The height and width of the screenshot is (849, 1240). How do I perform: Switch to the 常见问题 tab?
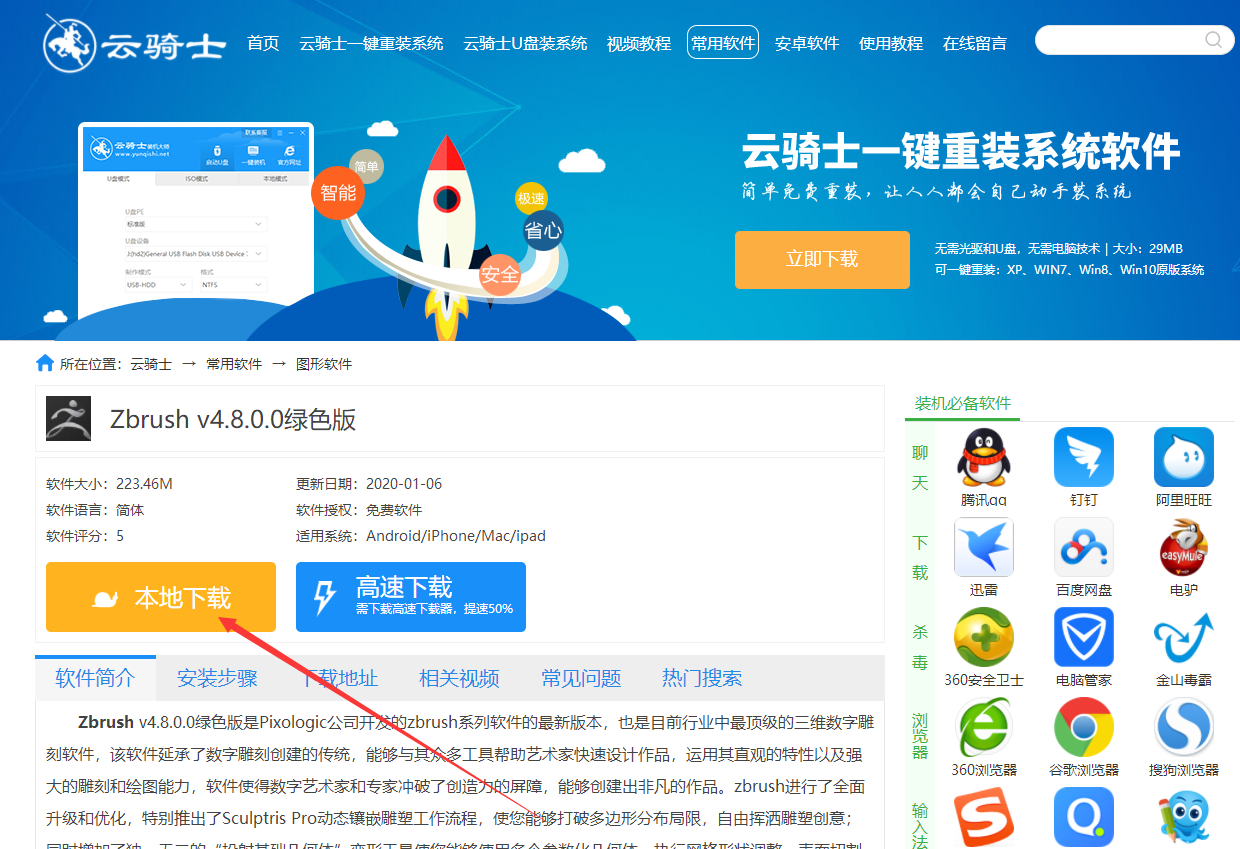pos(581,678)
